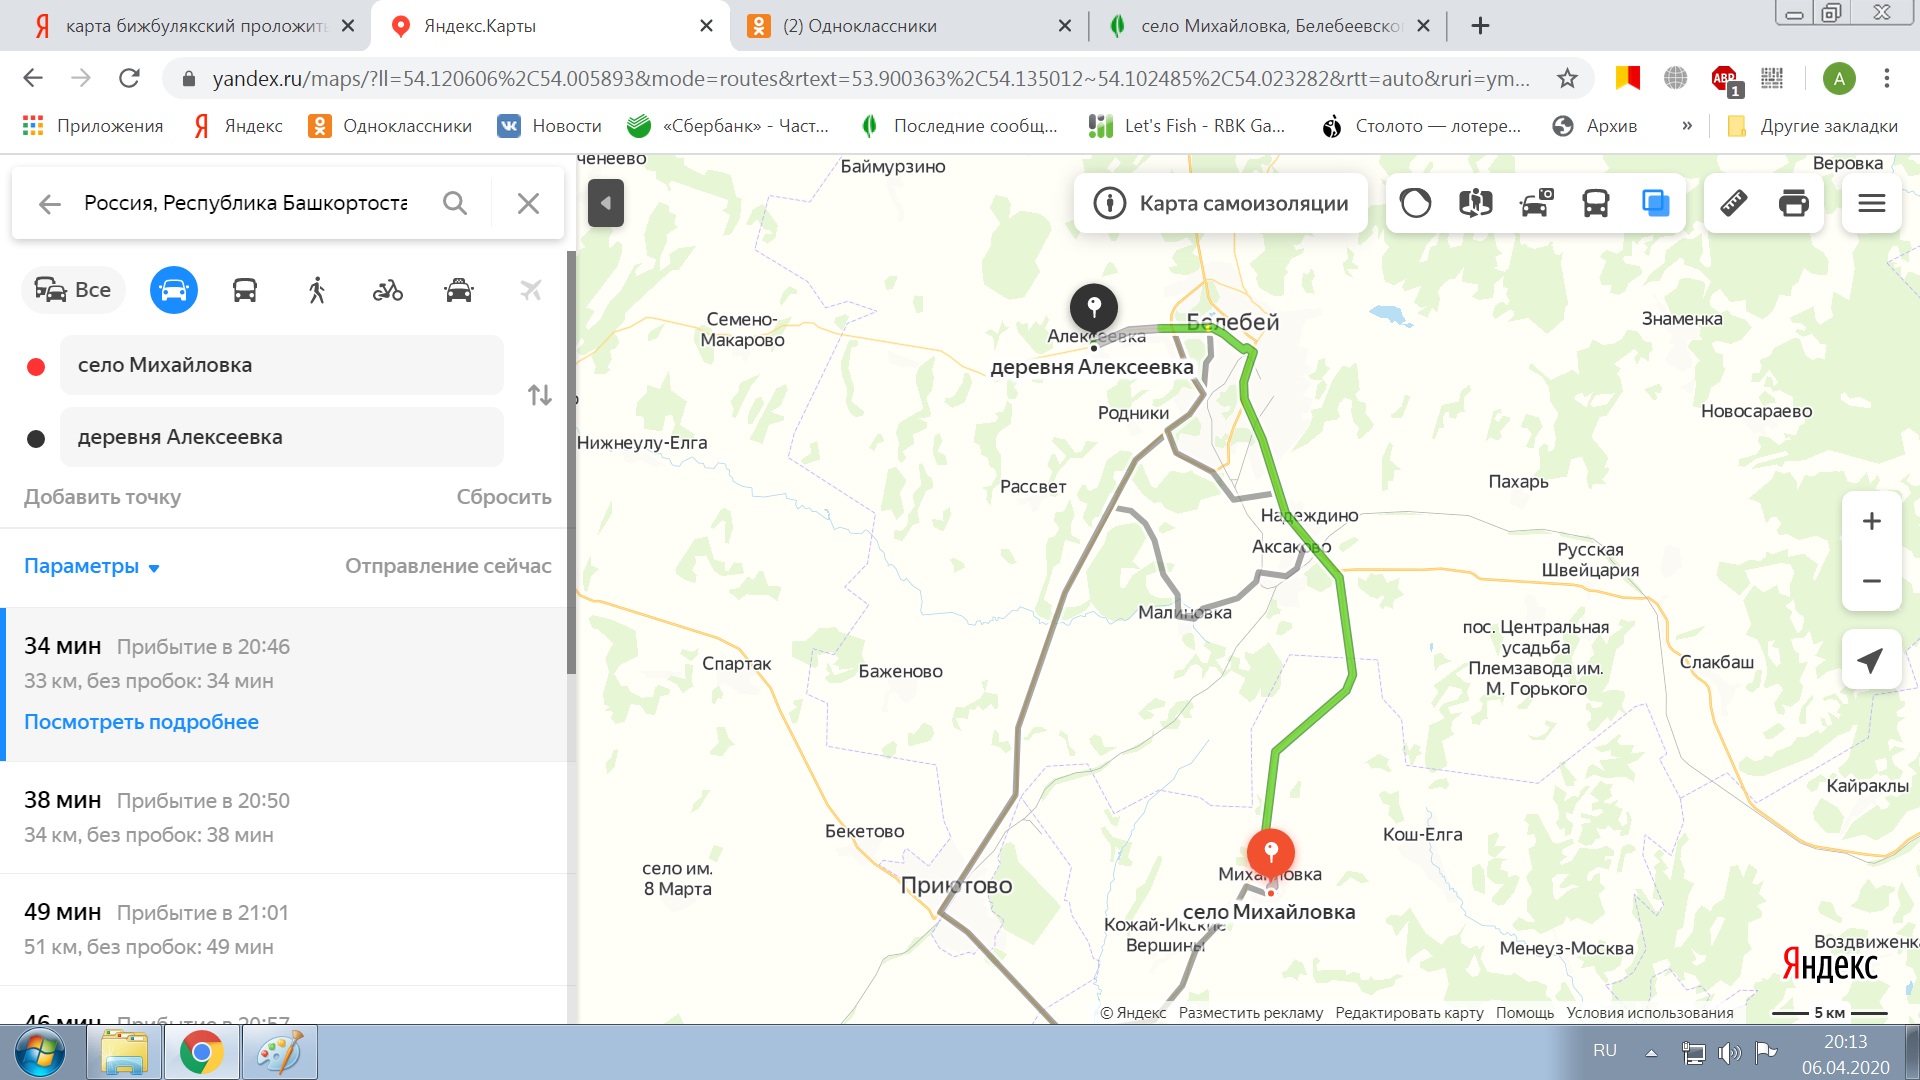Open Архив bookmark

coord(1595,126)
